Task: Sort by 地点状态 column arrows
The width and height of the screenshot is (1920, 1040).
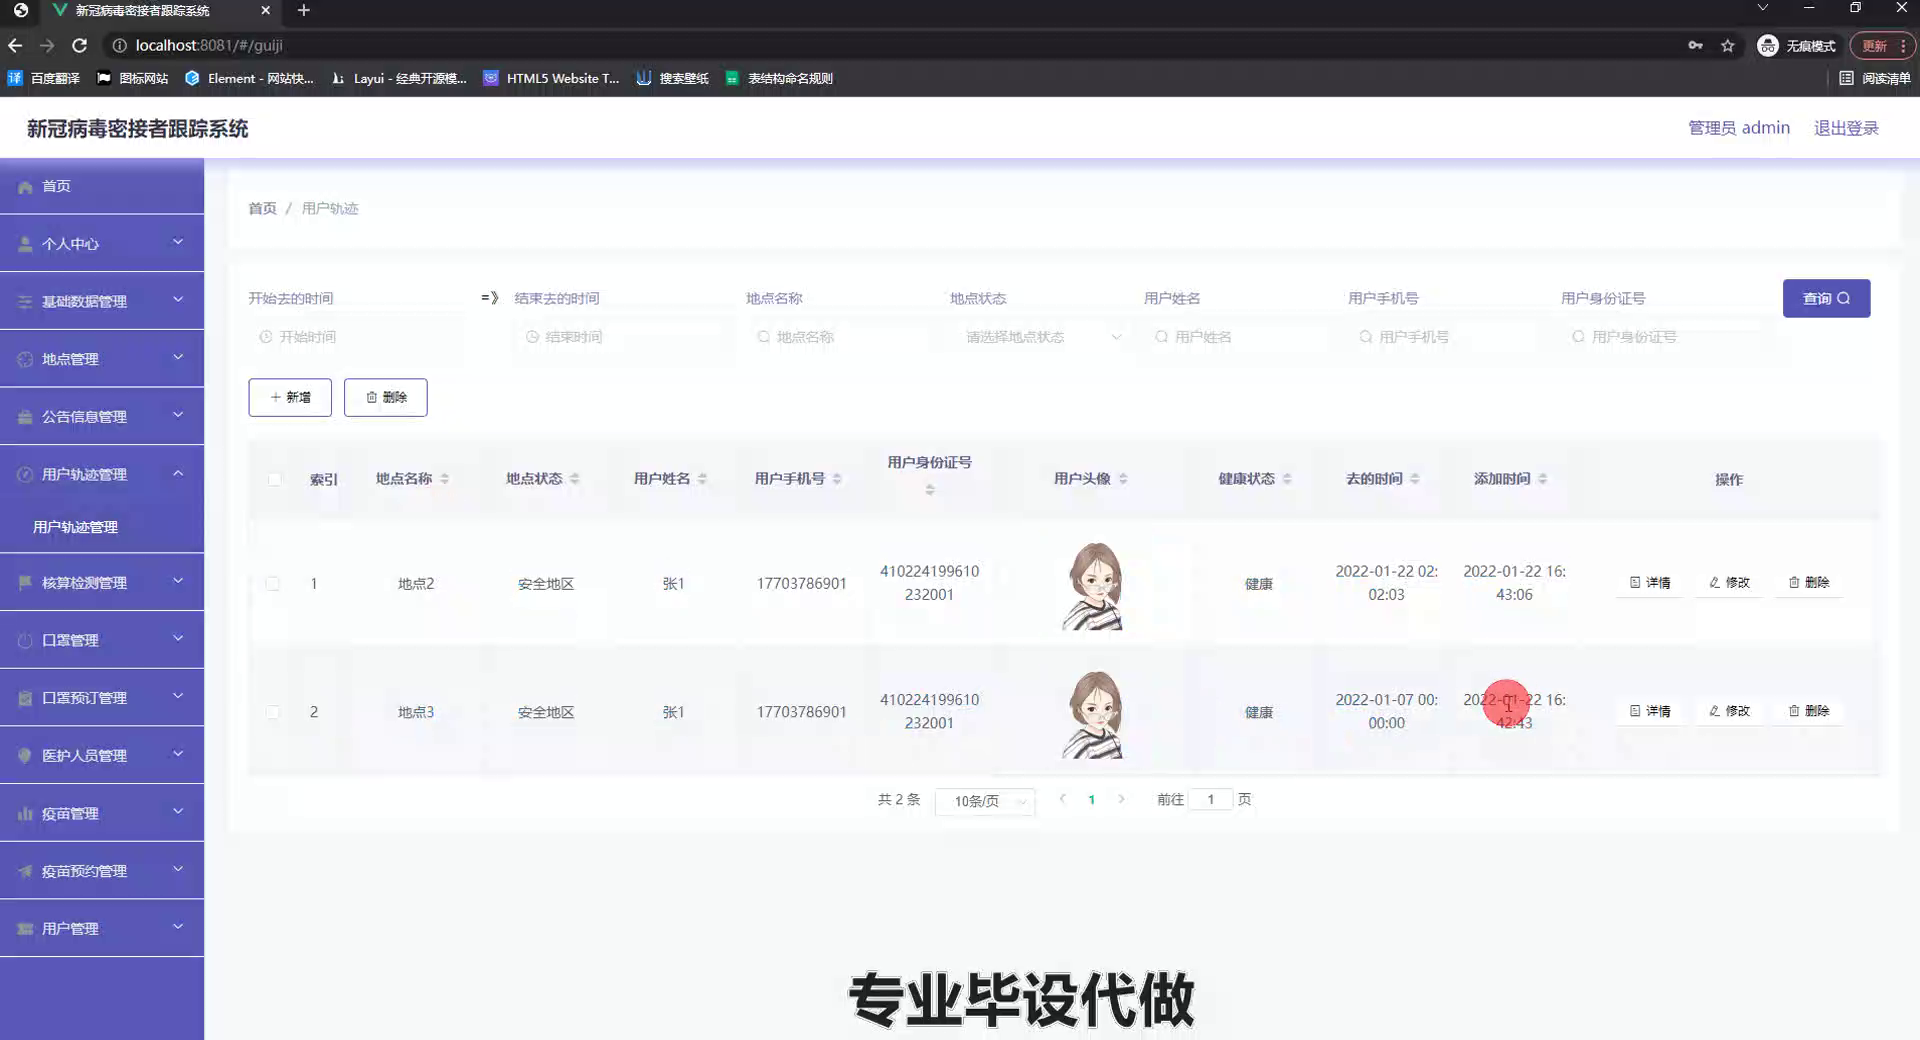Action: [575, 479]
